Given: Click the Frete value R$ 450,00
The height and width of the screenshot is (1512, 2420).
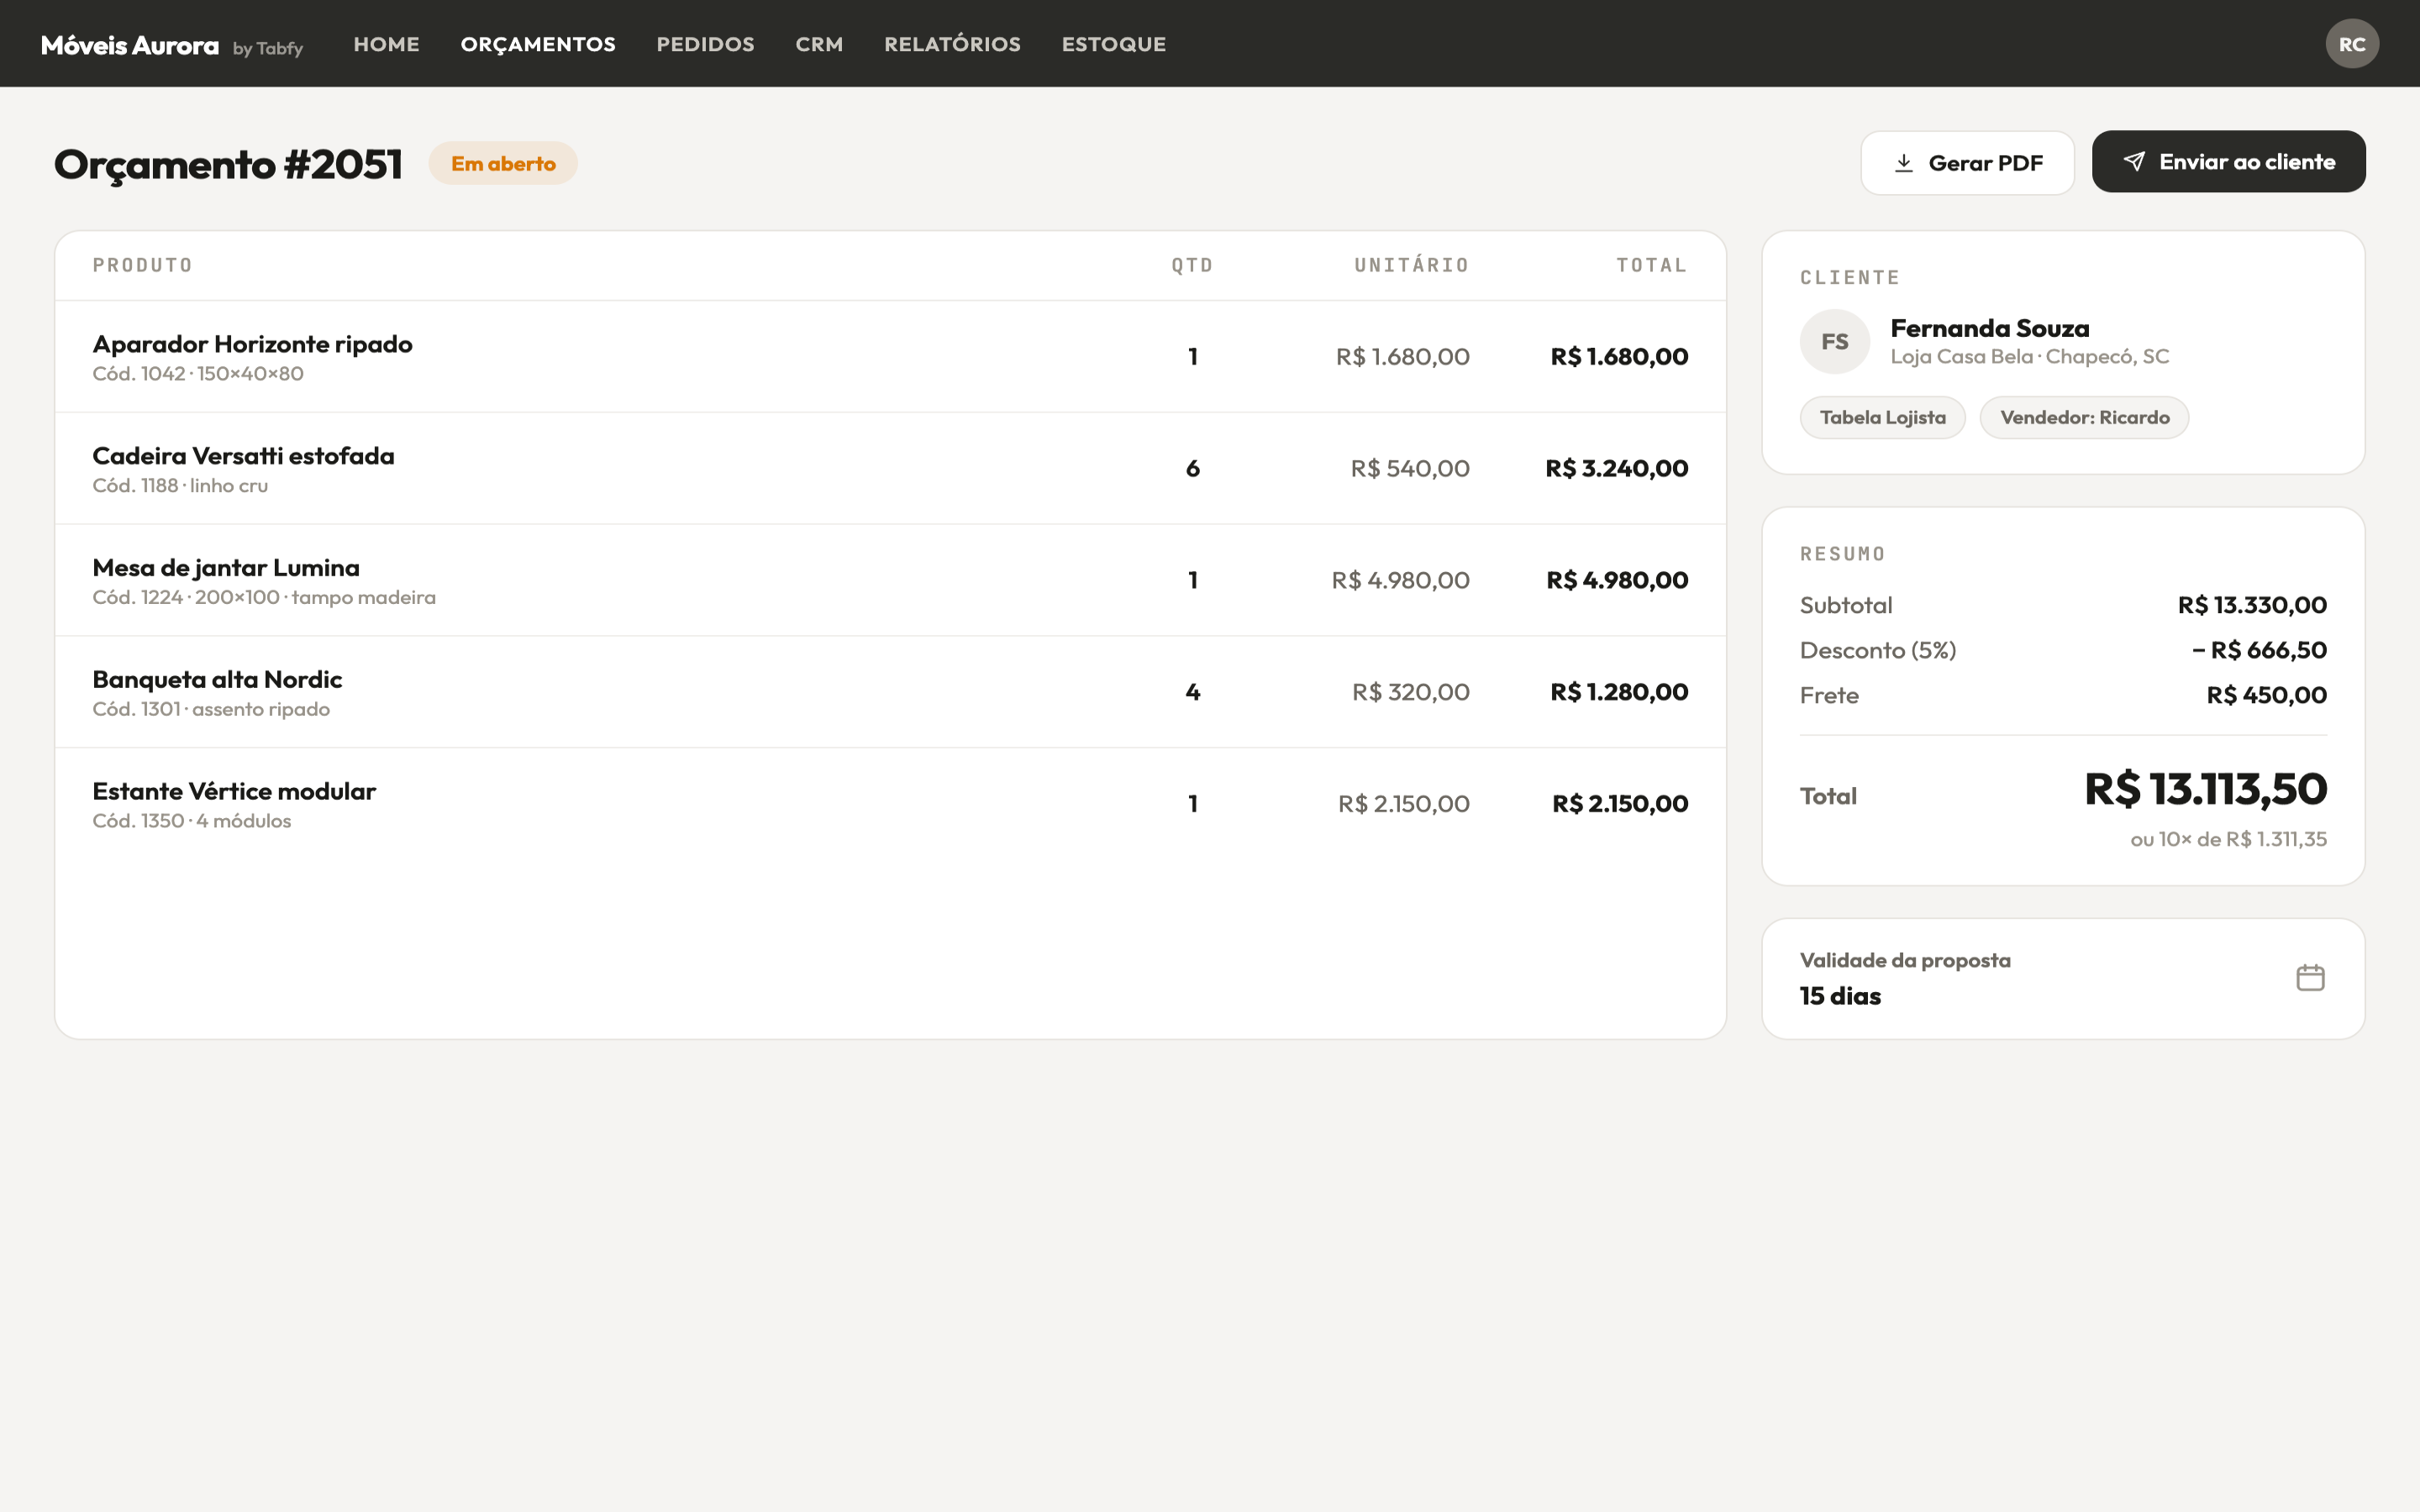Looking at the screenshot, I should click(2266, 695).
